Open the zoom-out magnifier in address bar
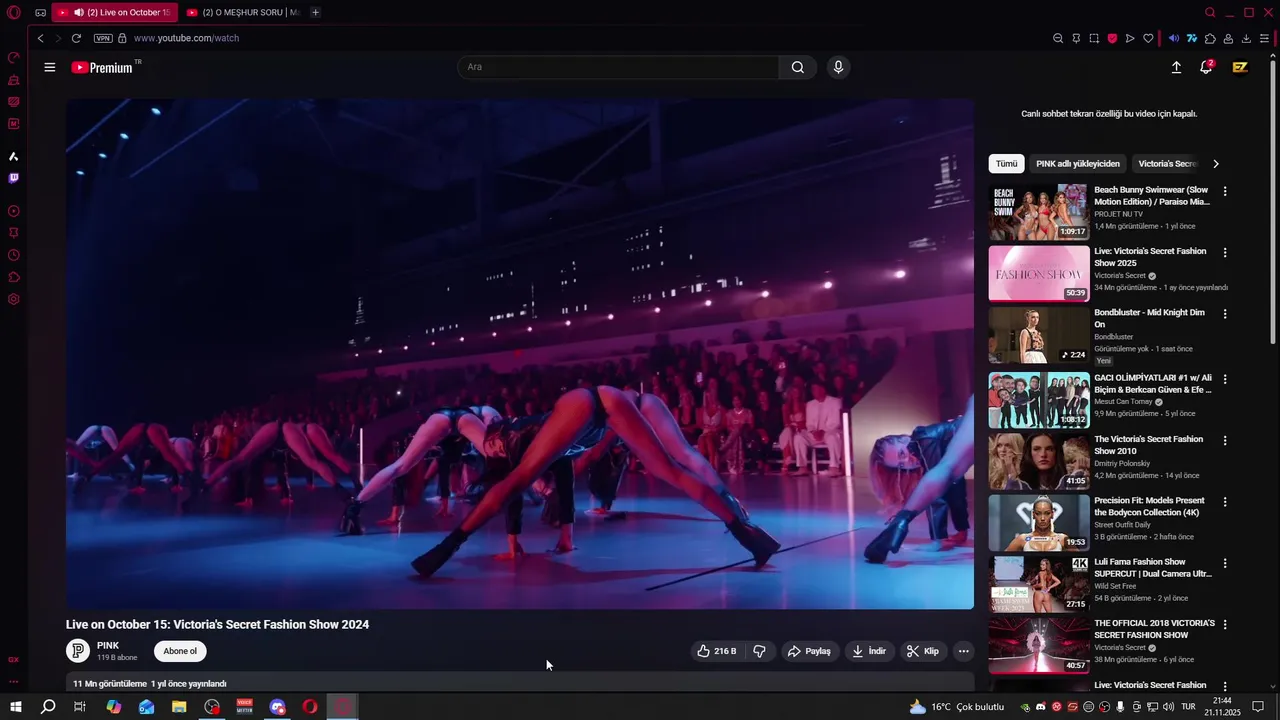The width and height of the screenshot is (1280, 720). (x=1058, y=38)
